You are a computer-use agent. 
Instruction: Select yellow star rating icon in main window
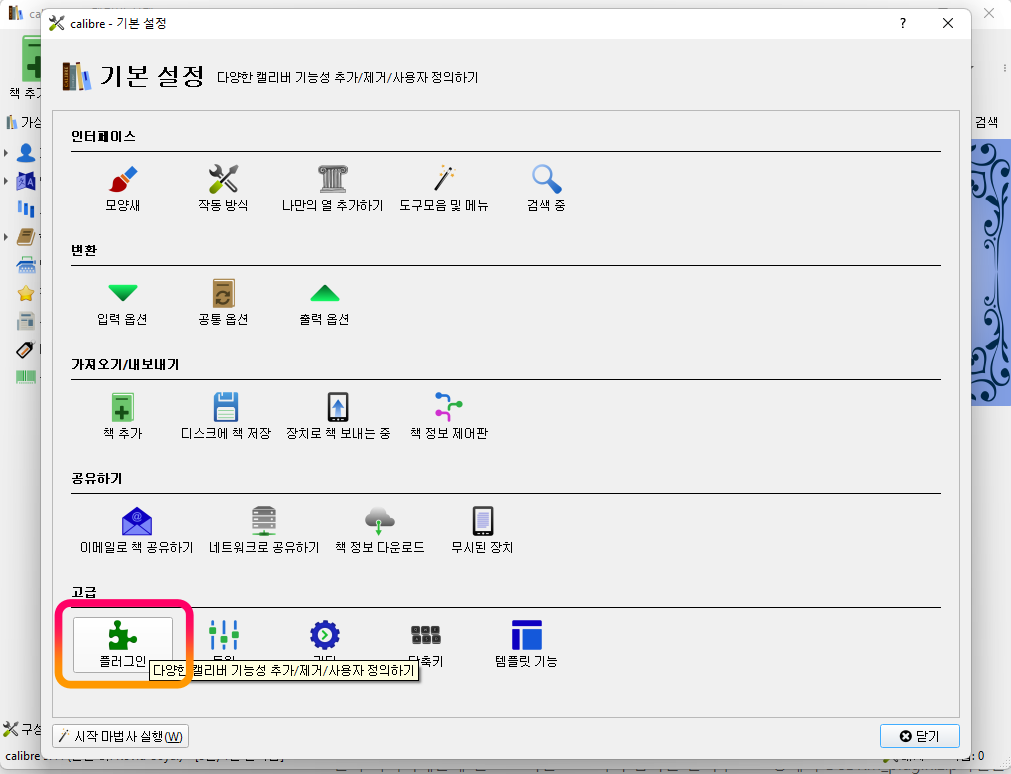coord(26,293)
